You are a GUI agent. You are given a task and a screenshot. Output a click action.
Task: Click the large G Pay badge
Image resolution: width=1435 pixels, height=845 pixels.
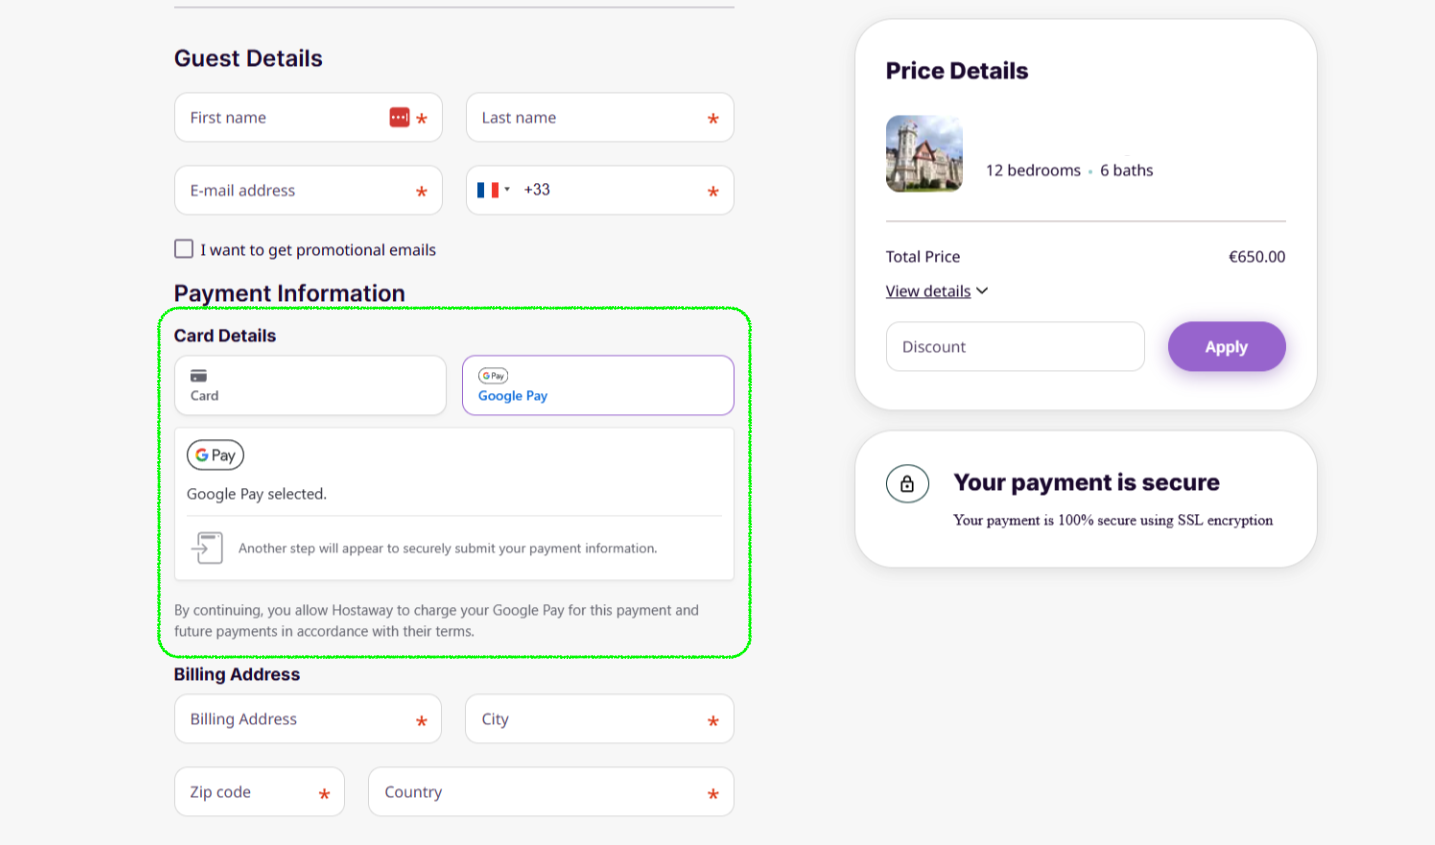coord(215,455)
